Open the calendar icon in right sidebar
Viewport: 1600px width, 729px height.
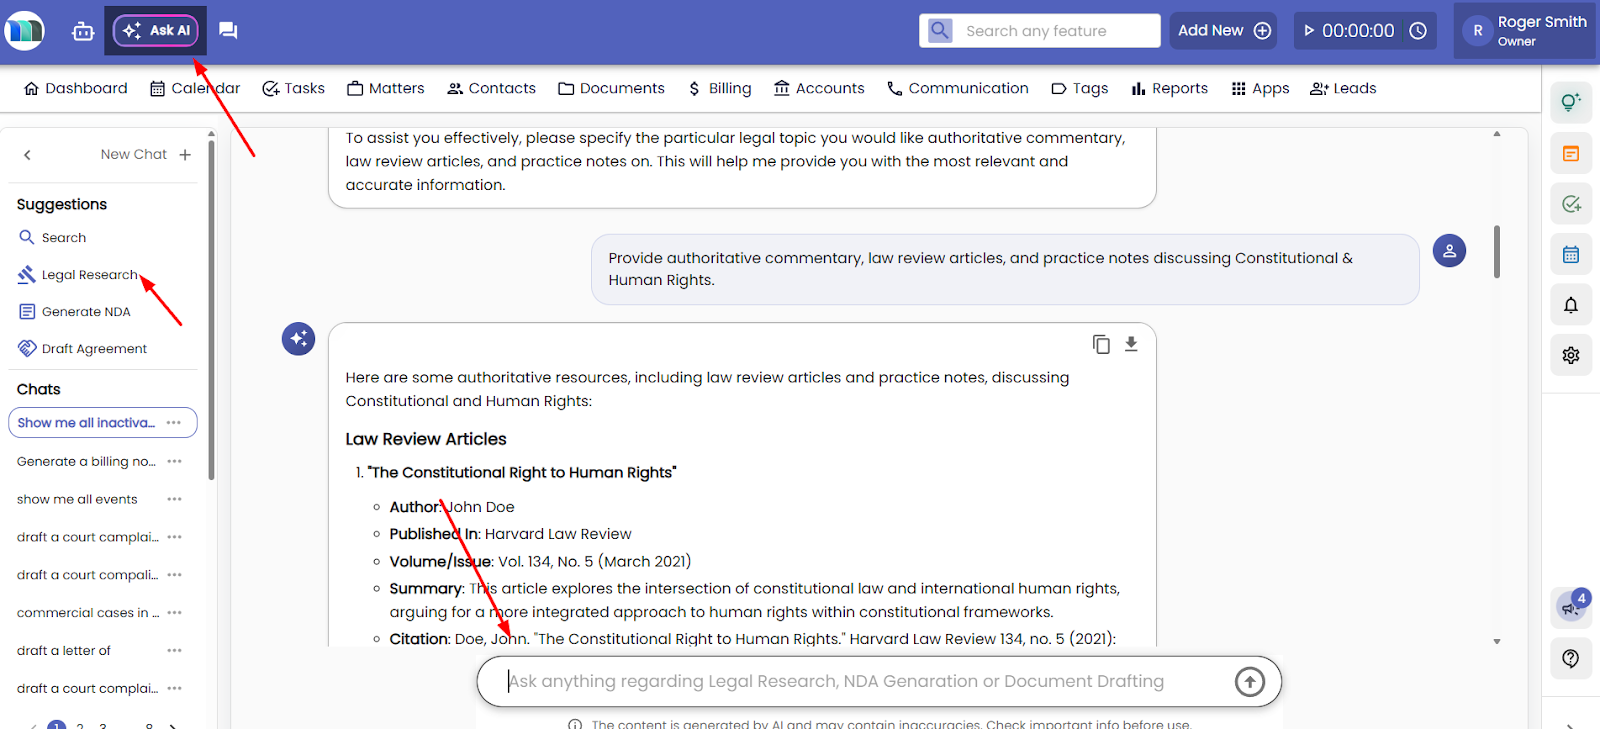click(1571, 255)
